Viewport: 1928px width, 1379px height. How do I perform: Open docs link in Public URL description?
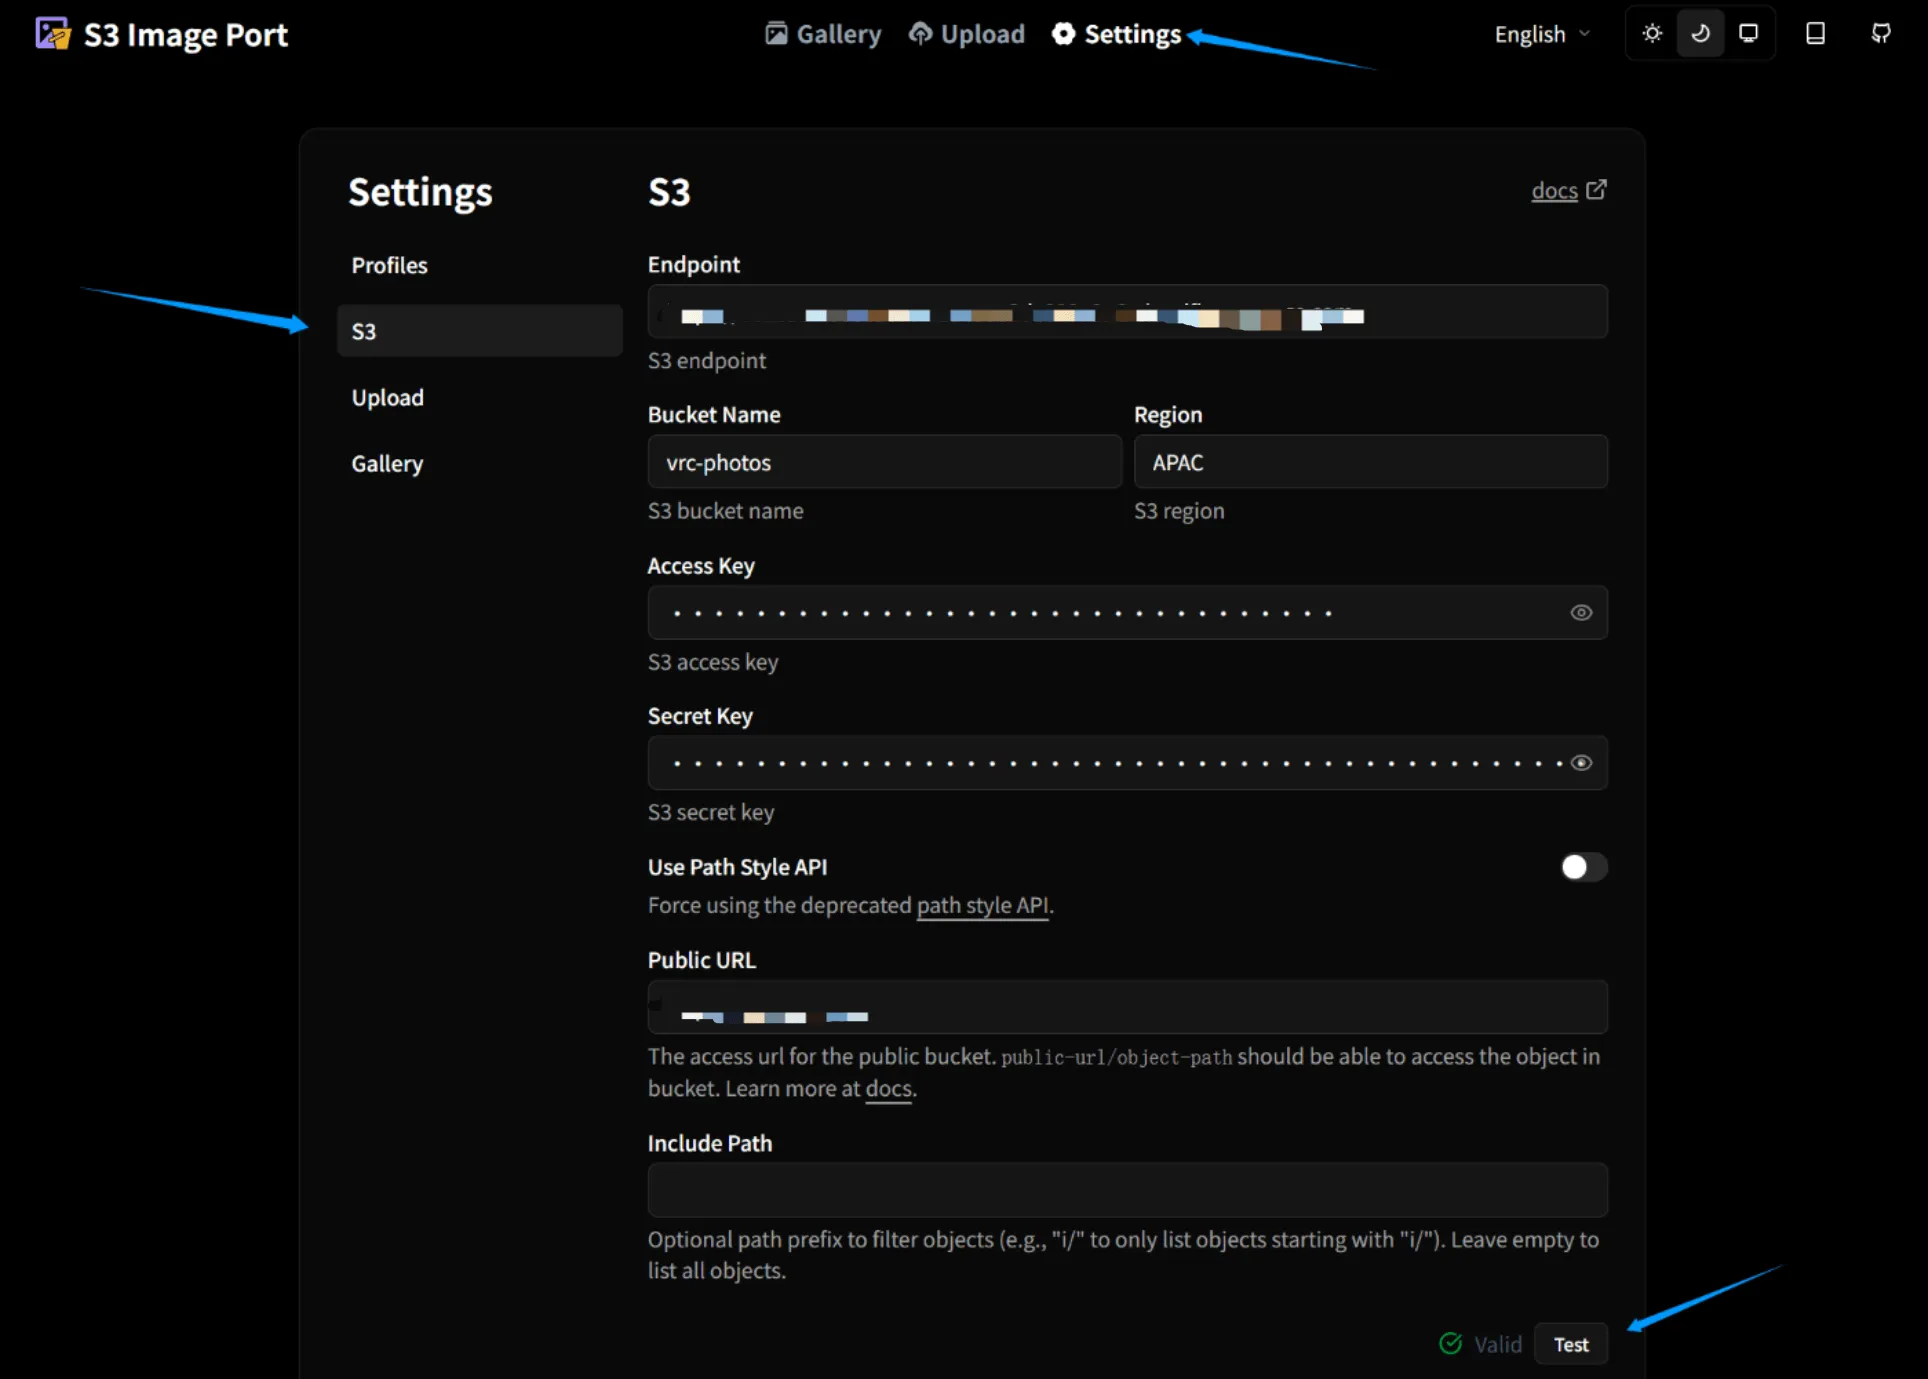pyautogui.click(x=889, y=1088)
